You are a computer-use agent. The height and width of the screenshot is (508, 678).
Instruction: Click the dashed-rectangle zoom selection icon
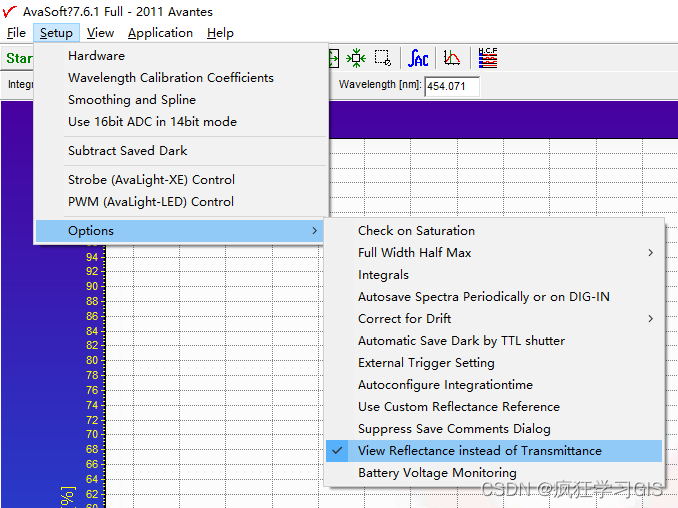coord(383,58)
